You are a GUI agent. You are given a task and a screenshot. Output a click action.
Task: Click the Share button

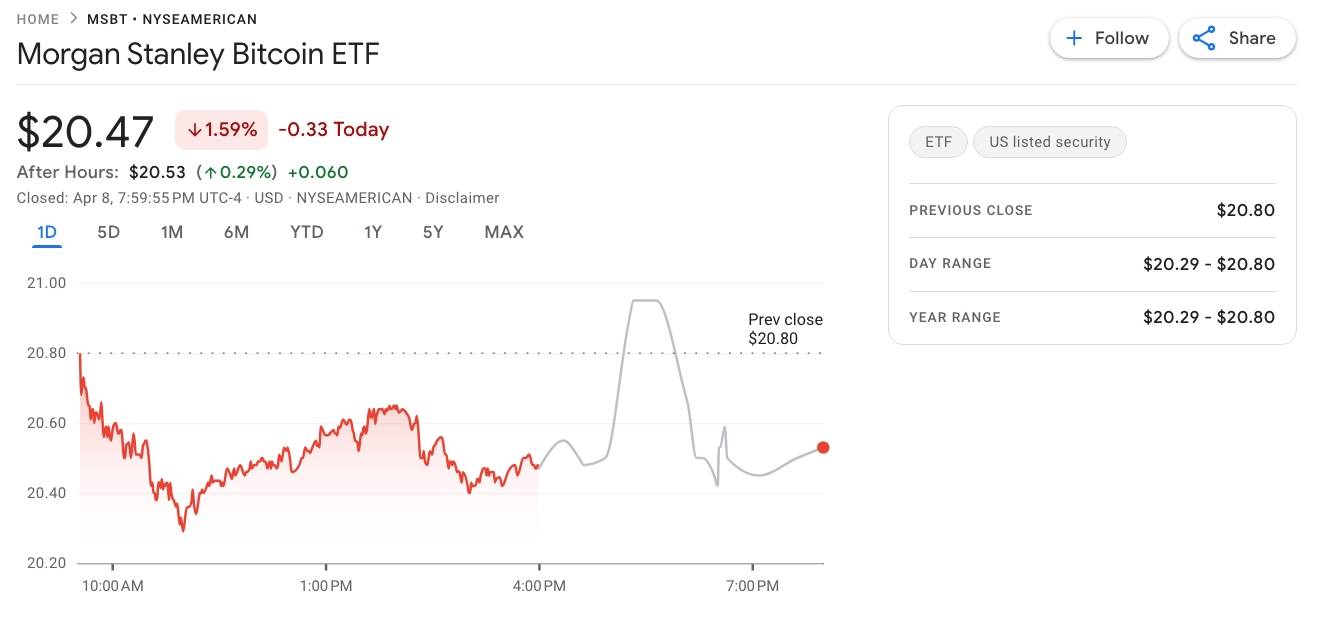[1237, 37]
